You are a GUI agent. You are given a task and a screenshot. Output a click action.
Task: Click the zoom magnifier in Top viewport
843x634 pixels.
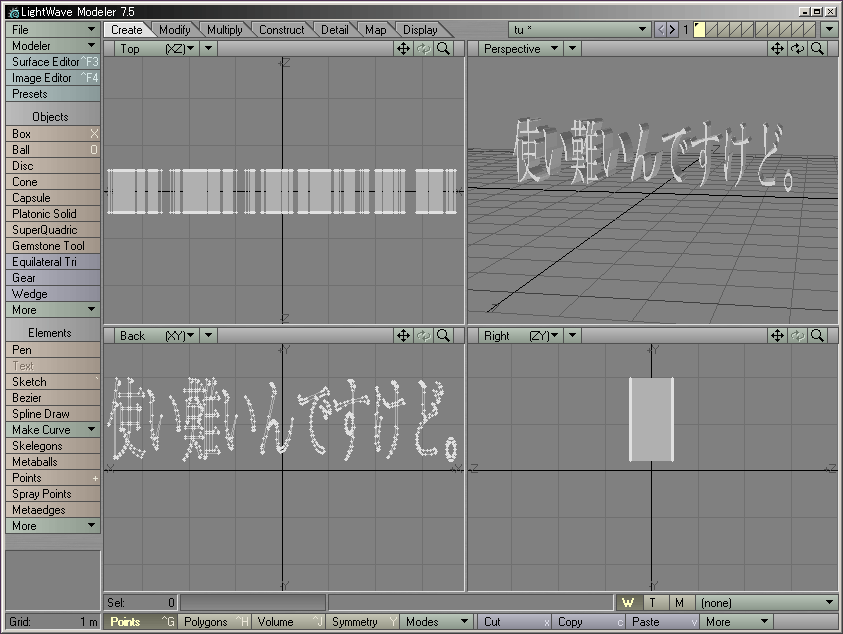point(443,48)
